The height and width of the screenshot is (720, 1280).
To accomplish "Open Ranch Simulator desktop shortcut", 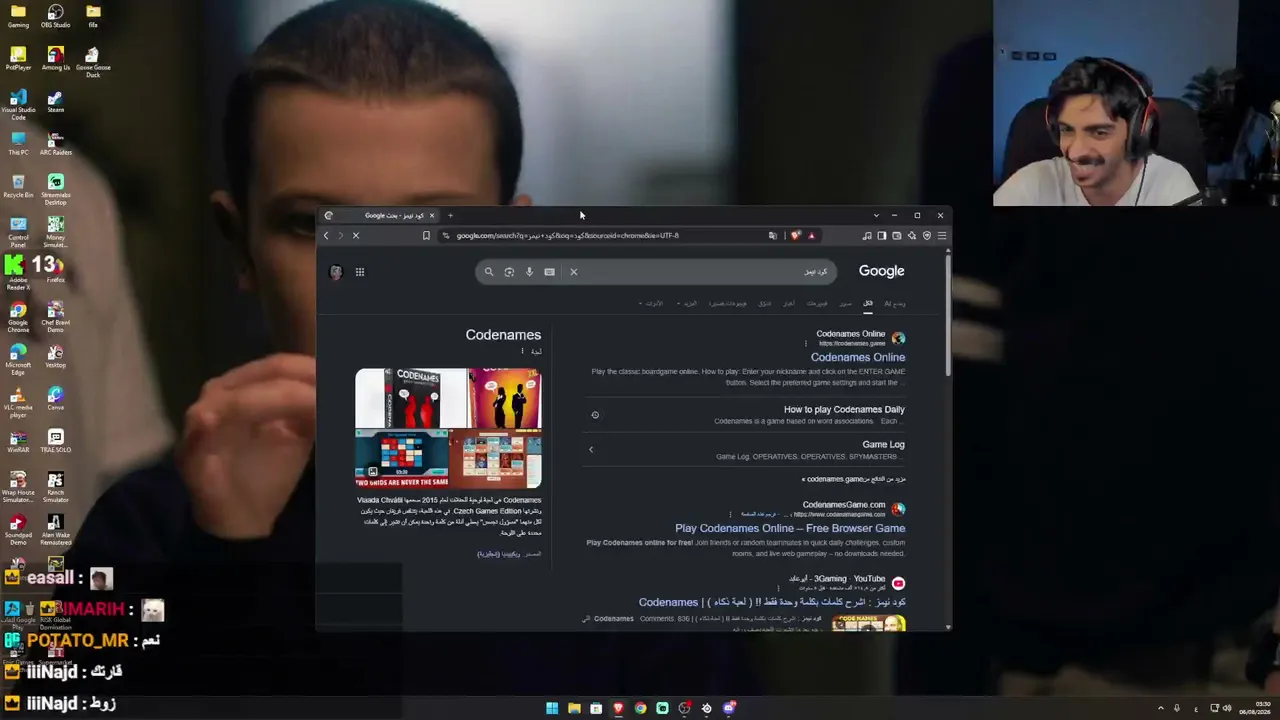I will point(55,488).
